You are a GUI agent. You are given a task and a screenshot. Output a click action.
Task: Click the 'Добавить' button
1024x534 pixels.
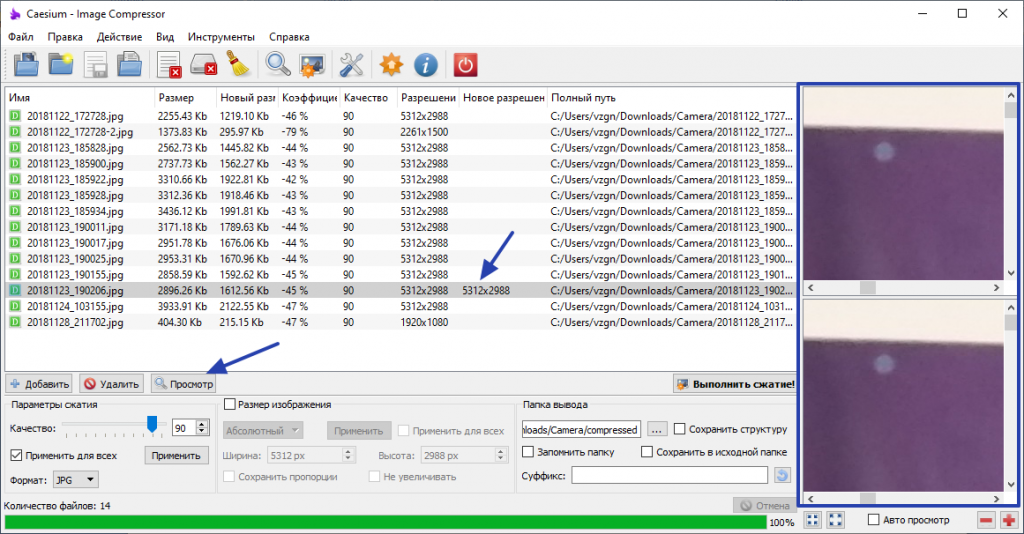pyautogui.click(x=39, y=384)
